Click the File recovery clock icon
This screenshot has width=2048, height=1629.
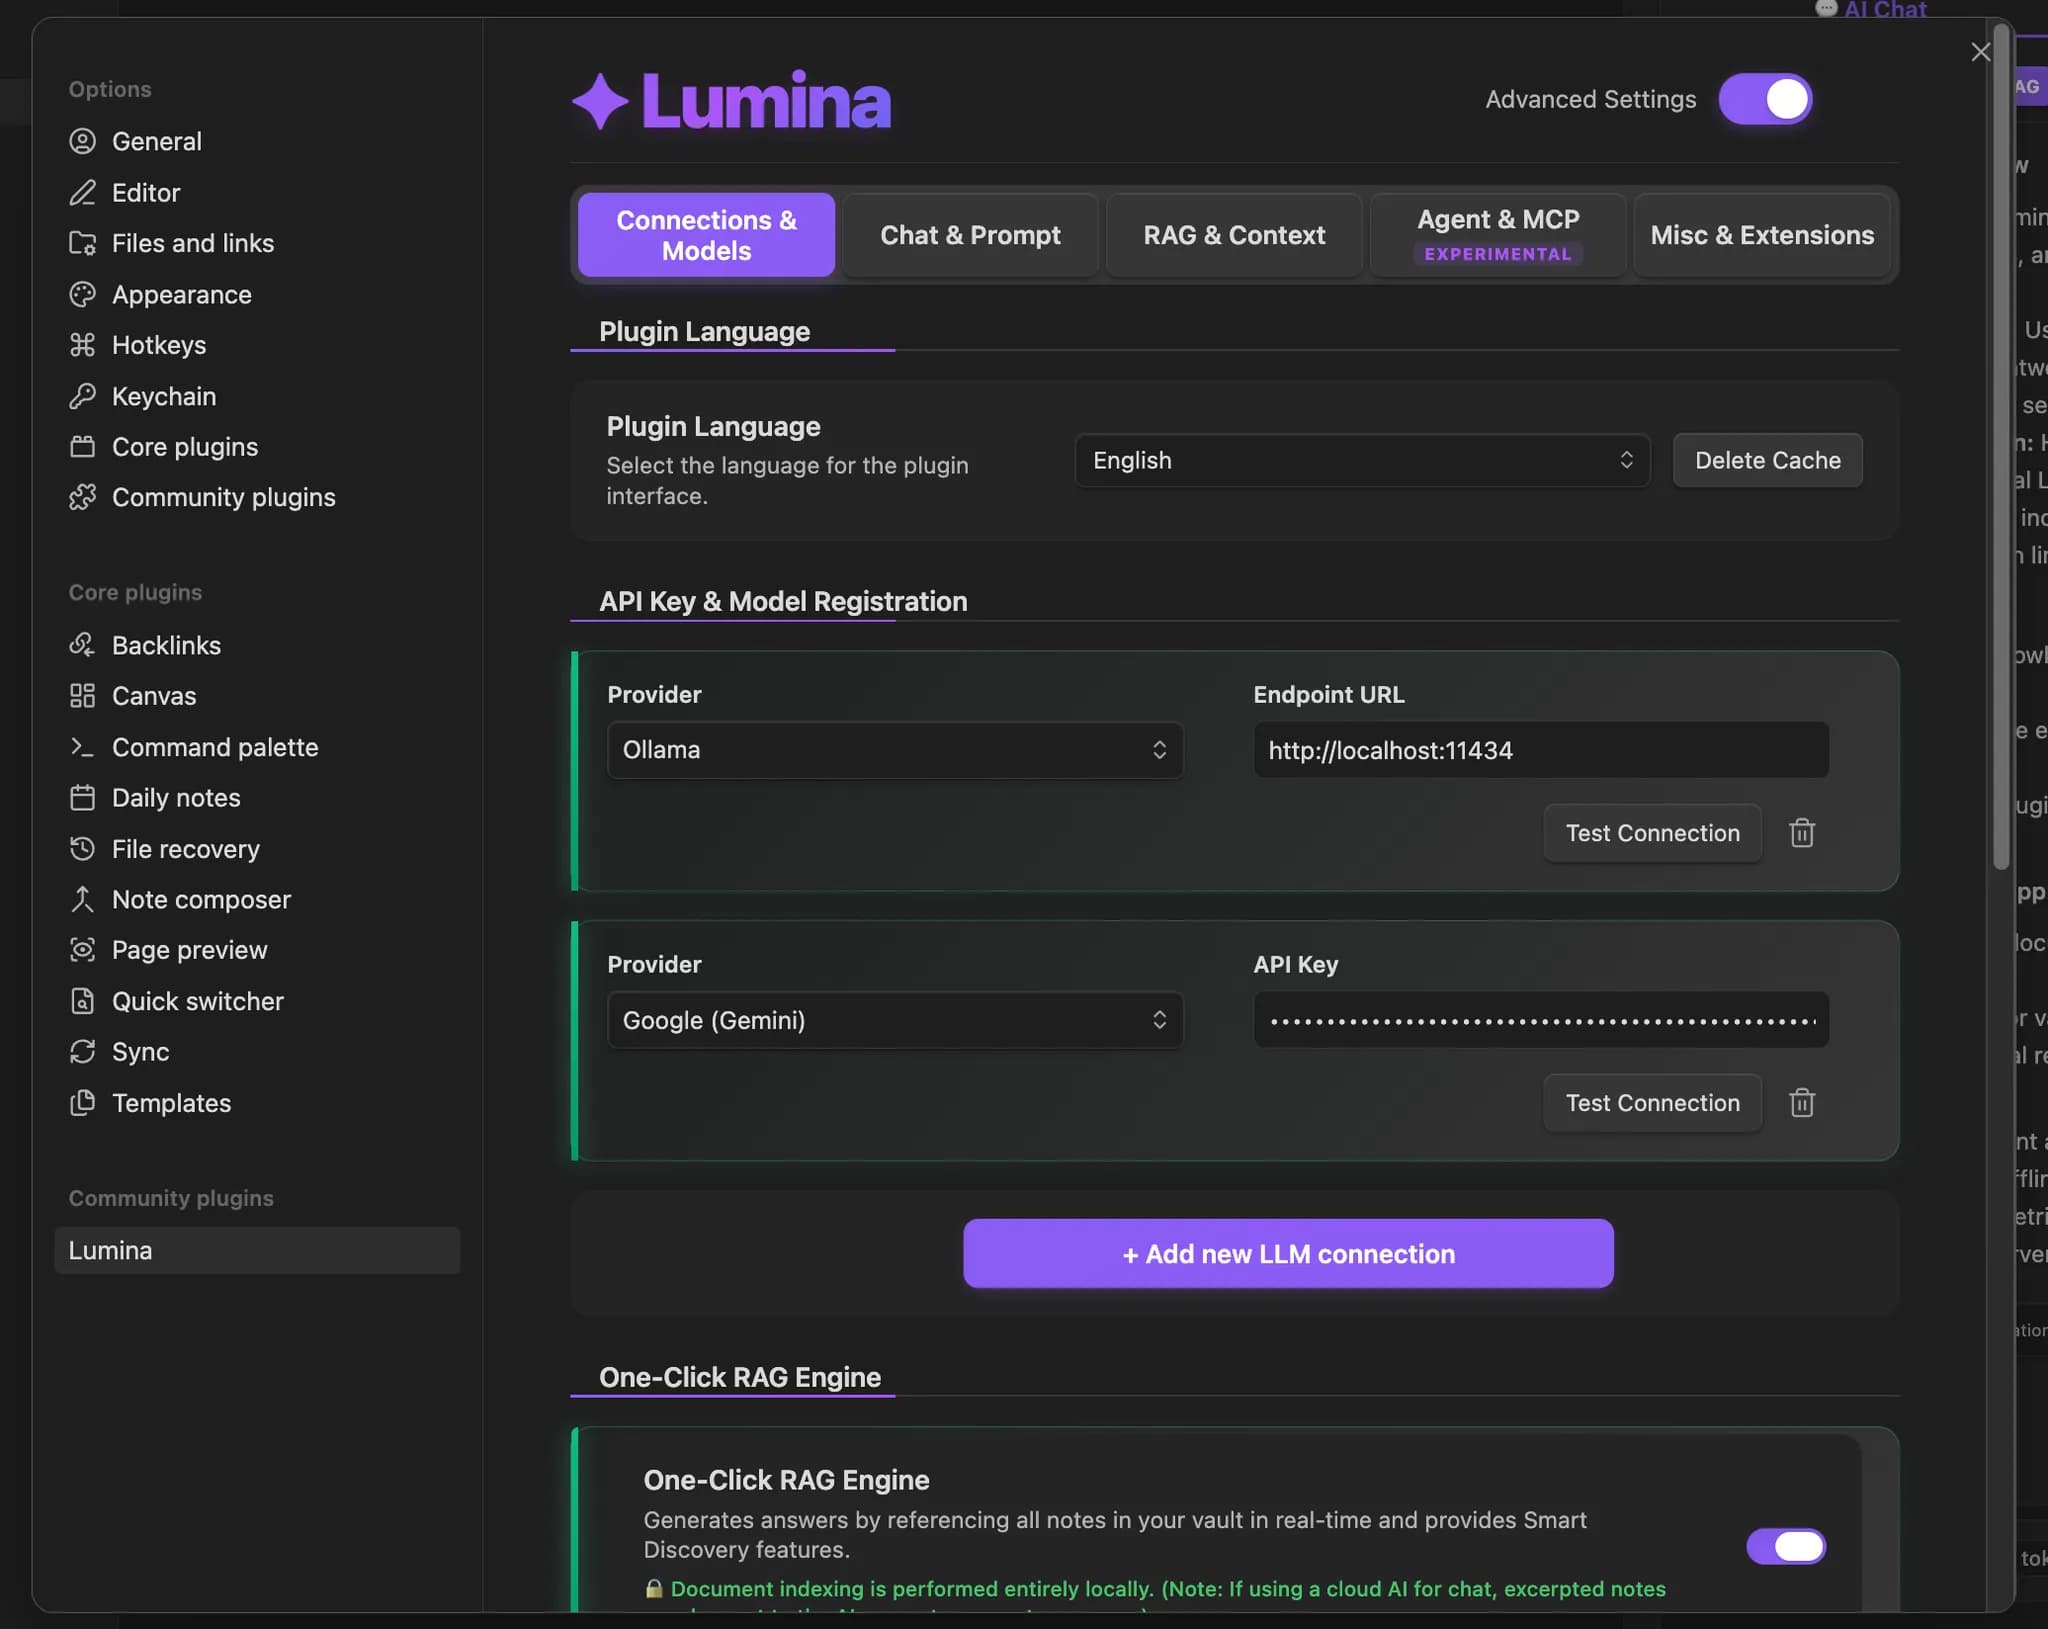[x=82, y=849]
